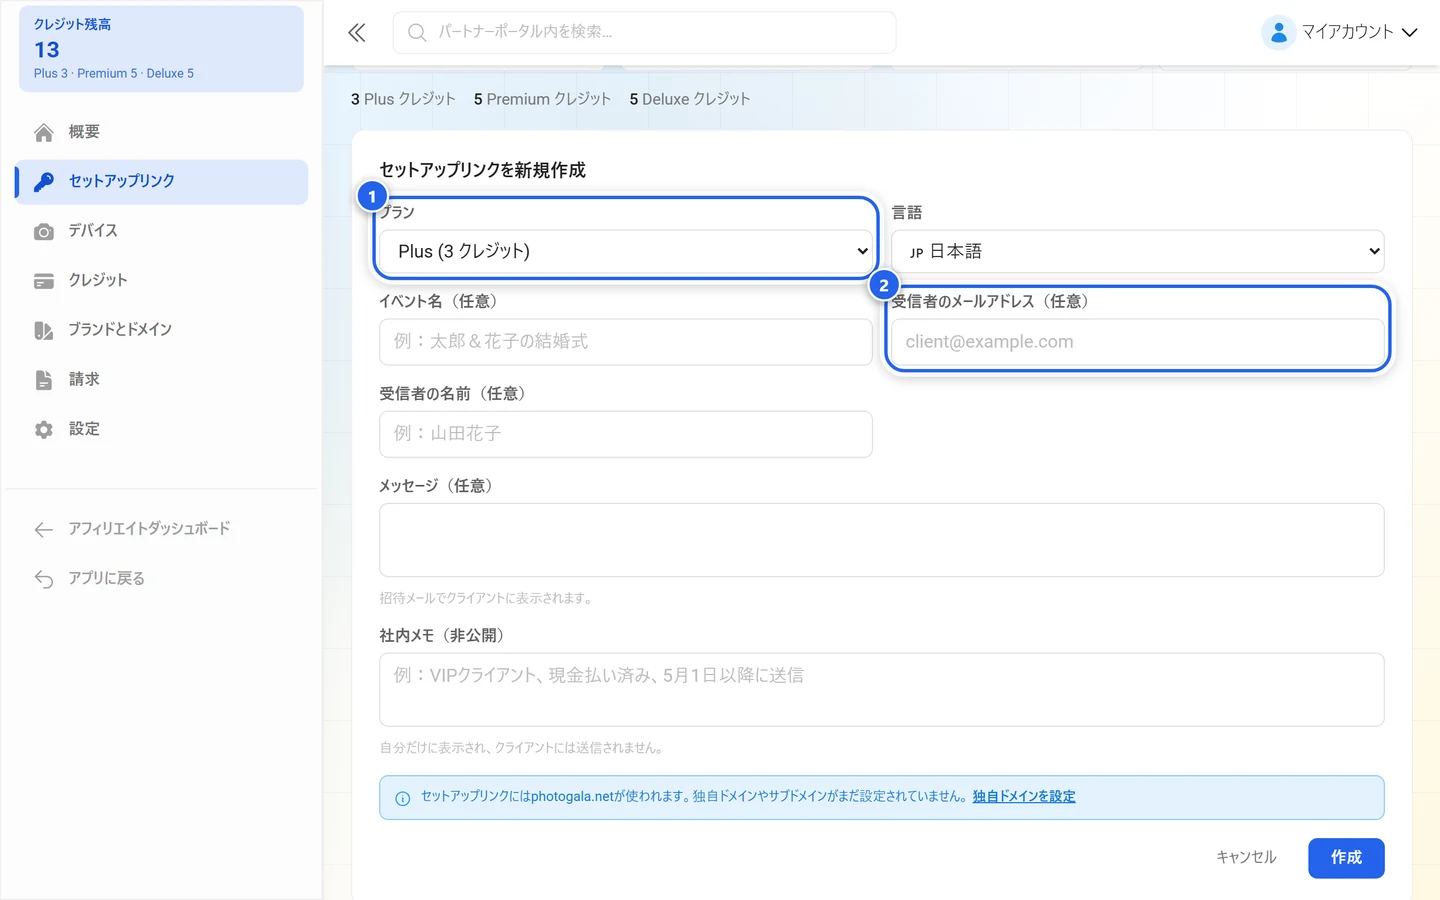Click into the メッセージ text area
1440x900 pixels.
point(882,540)
